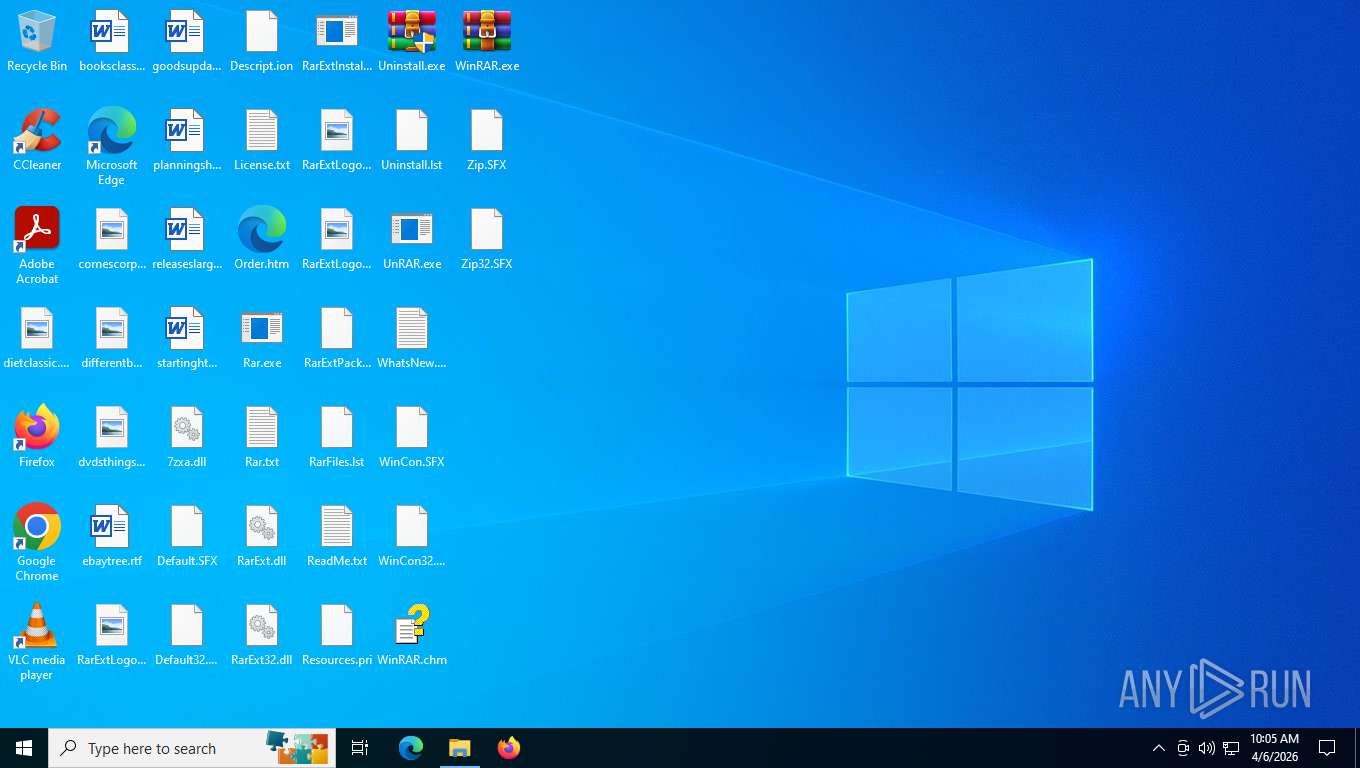
Task: Select the booksclass Word document icon
Action: 112,42
